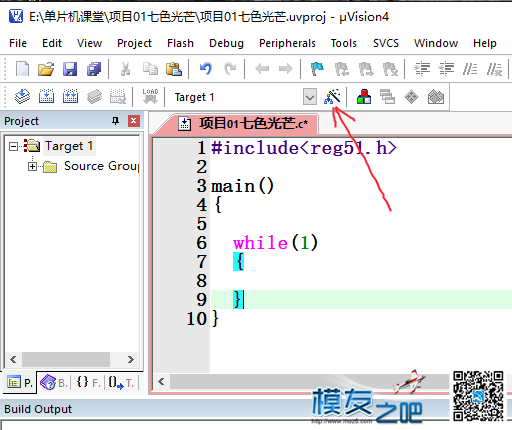
Task: Cut selection with the scissors icon
Action: click(125, 69)
